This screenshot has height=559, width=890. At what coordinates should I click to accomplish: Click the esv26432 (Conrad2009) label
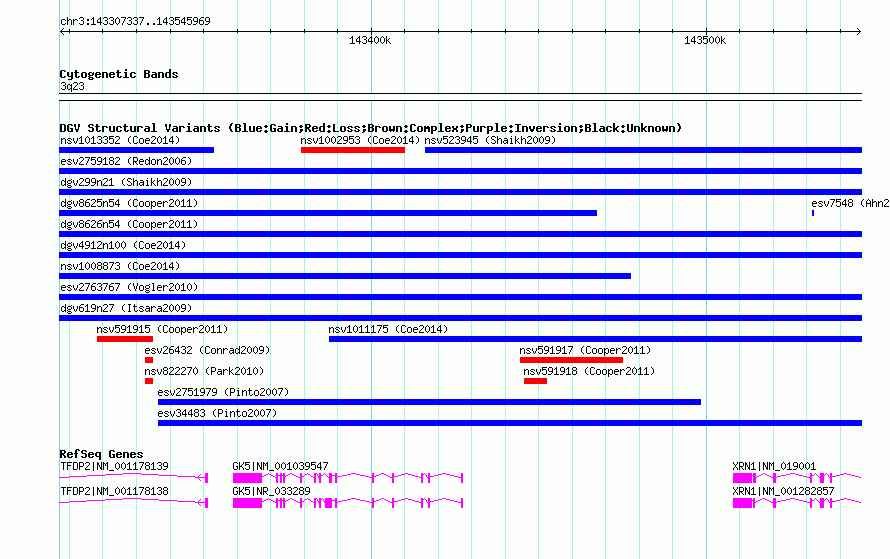coord(207,350)
